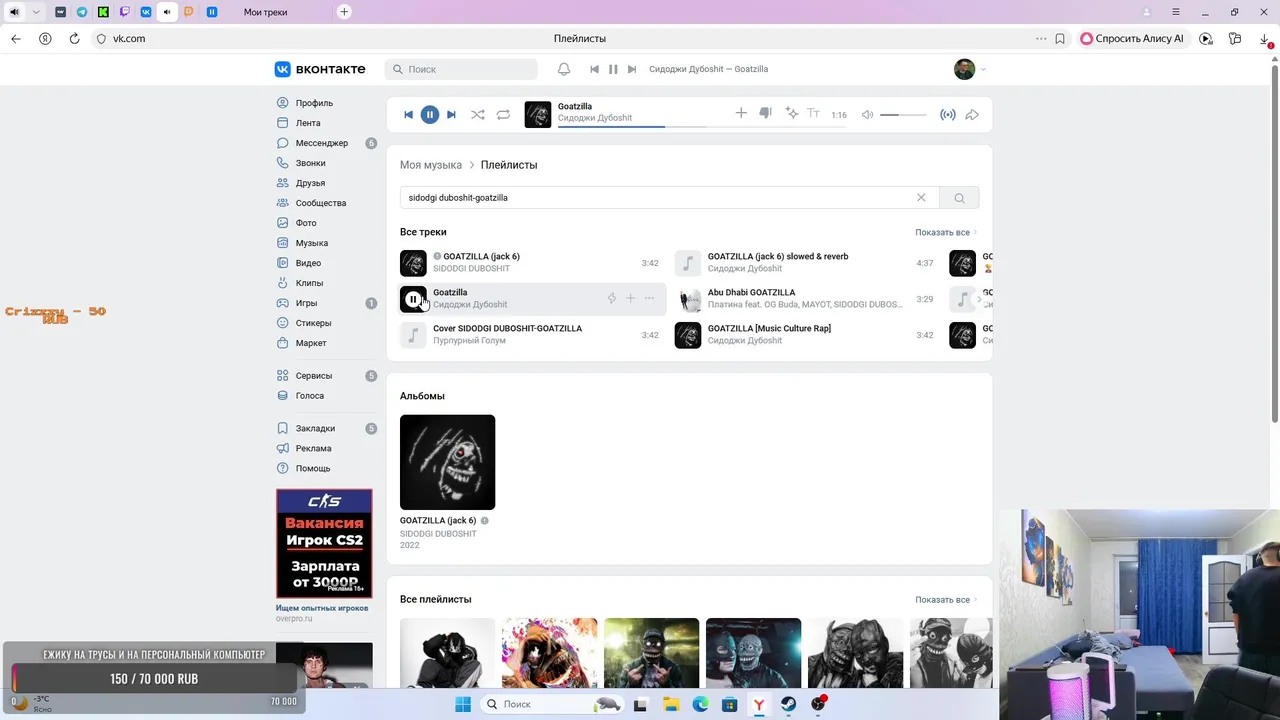Adjust the player volume slider

(x=903, y=115)
